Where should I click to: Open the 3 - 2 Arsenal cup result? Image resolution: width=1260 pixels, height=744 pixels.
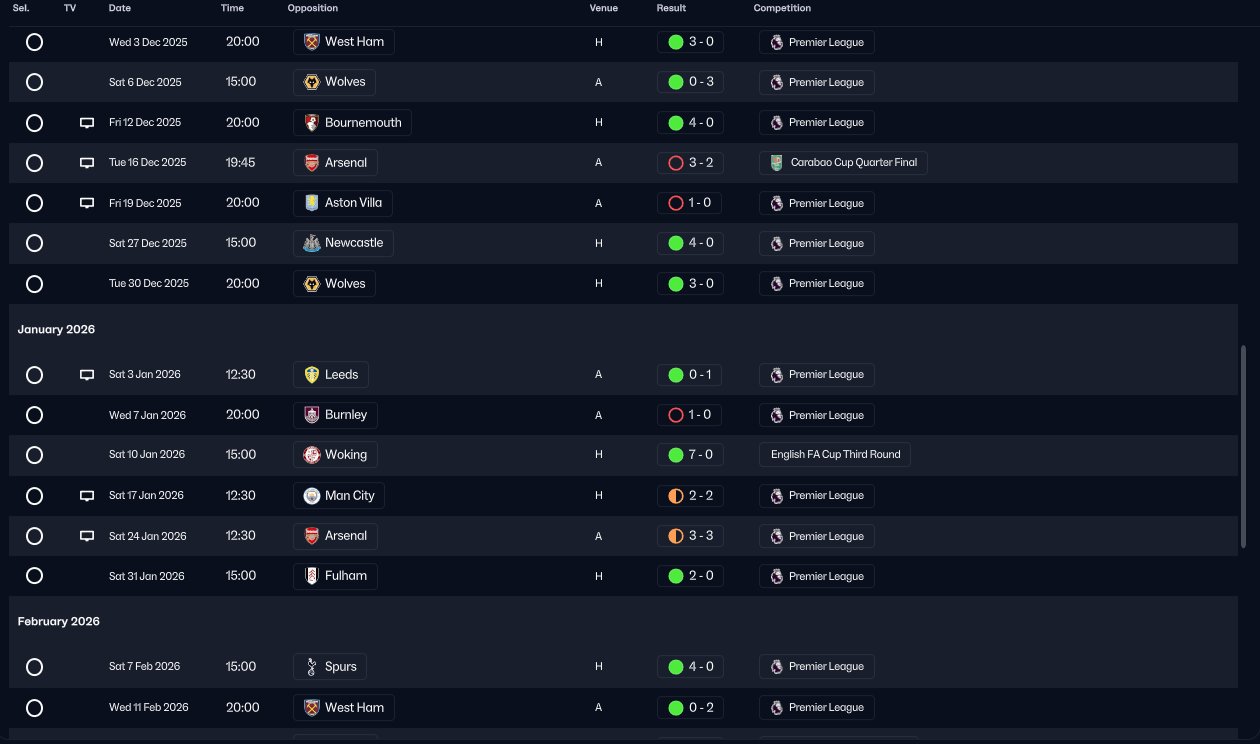[690, 163]
